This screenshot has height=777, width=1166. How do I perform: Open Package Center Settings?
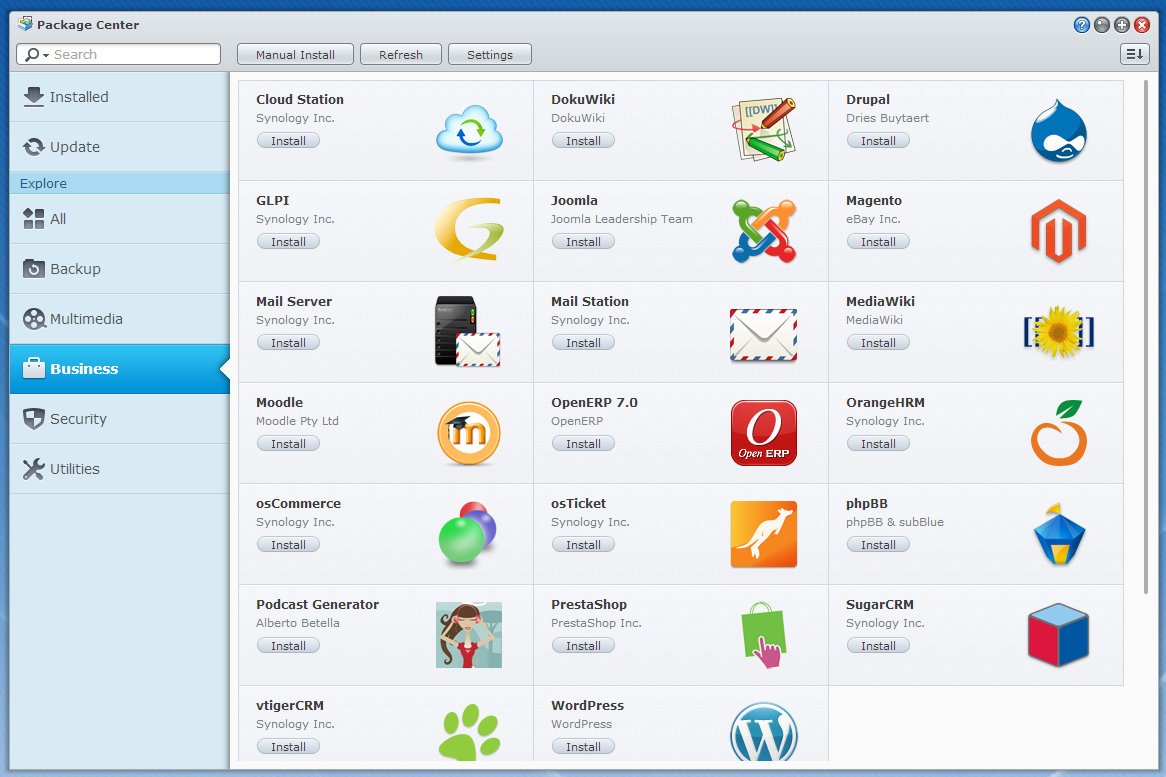(x=490, y=54)
